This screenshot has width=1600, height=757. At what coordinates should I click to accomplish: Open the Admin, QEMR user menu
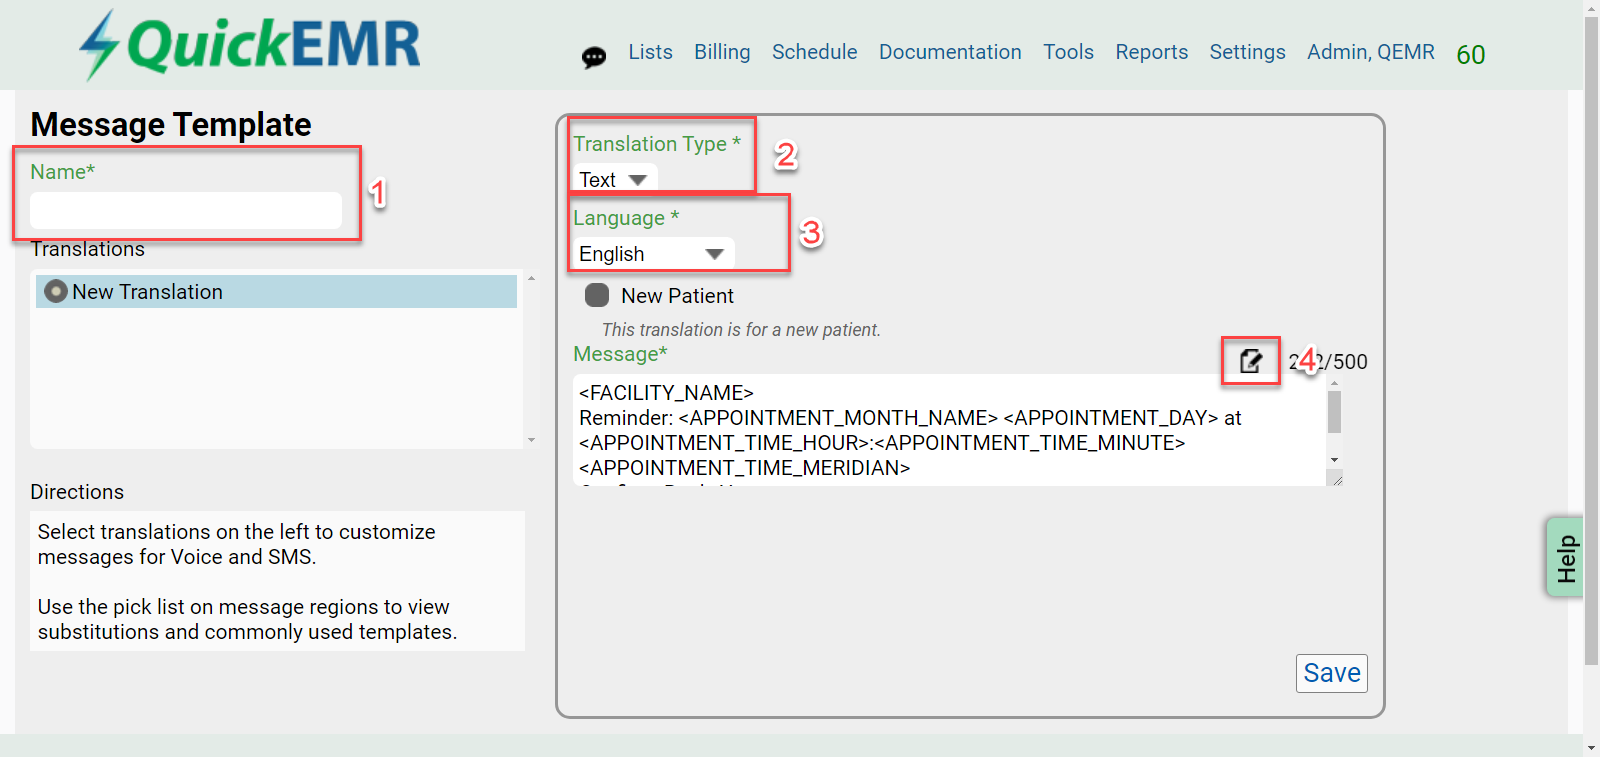pyautogui.click(x=1370, y=52)
